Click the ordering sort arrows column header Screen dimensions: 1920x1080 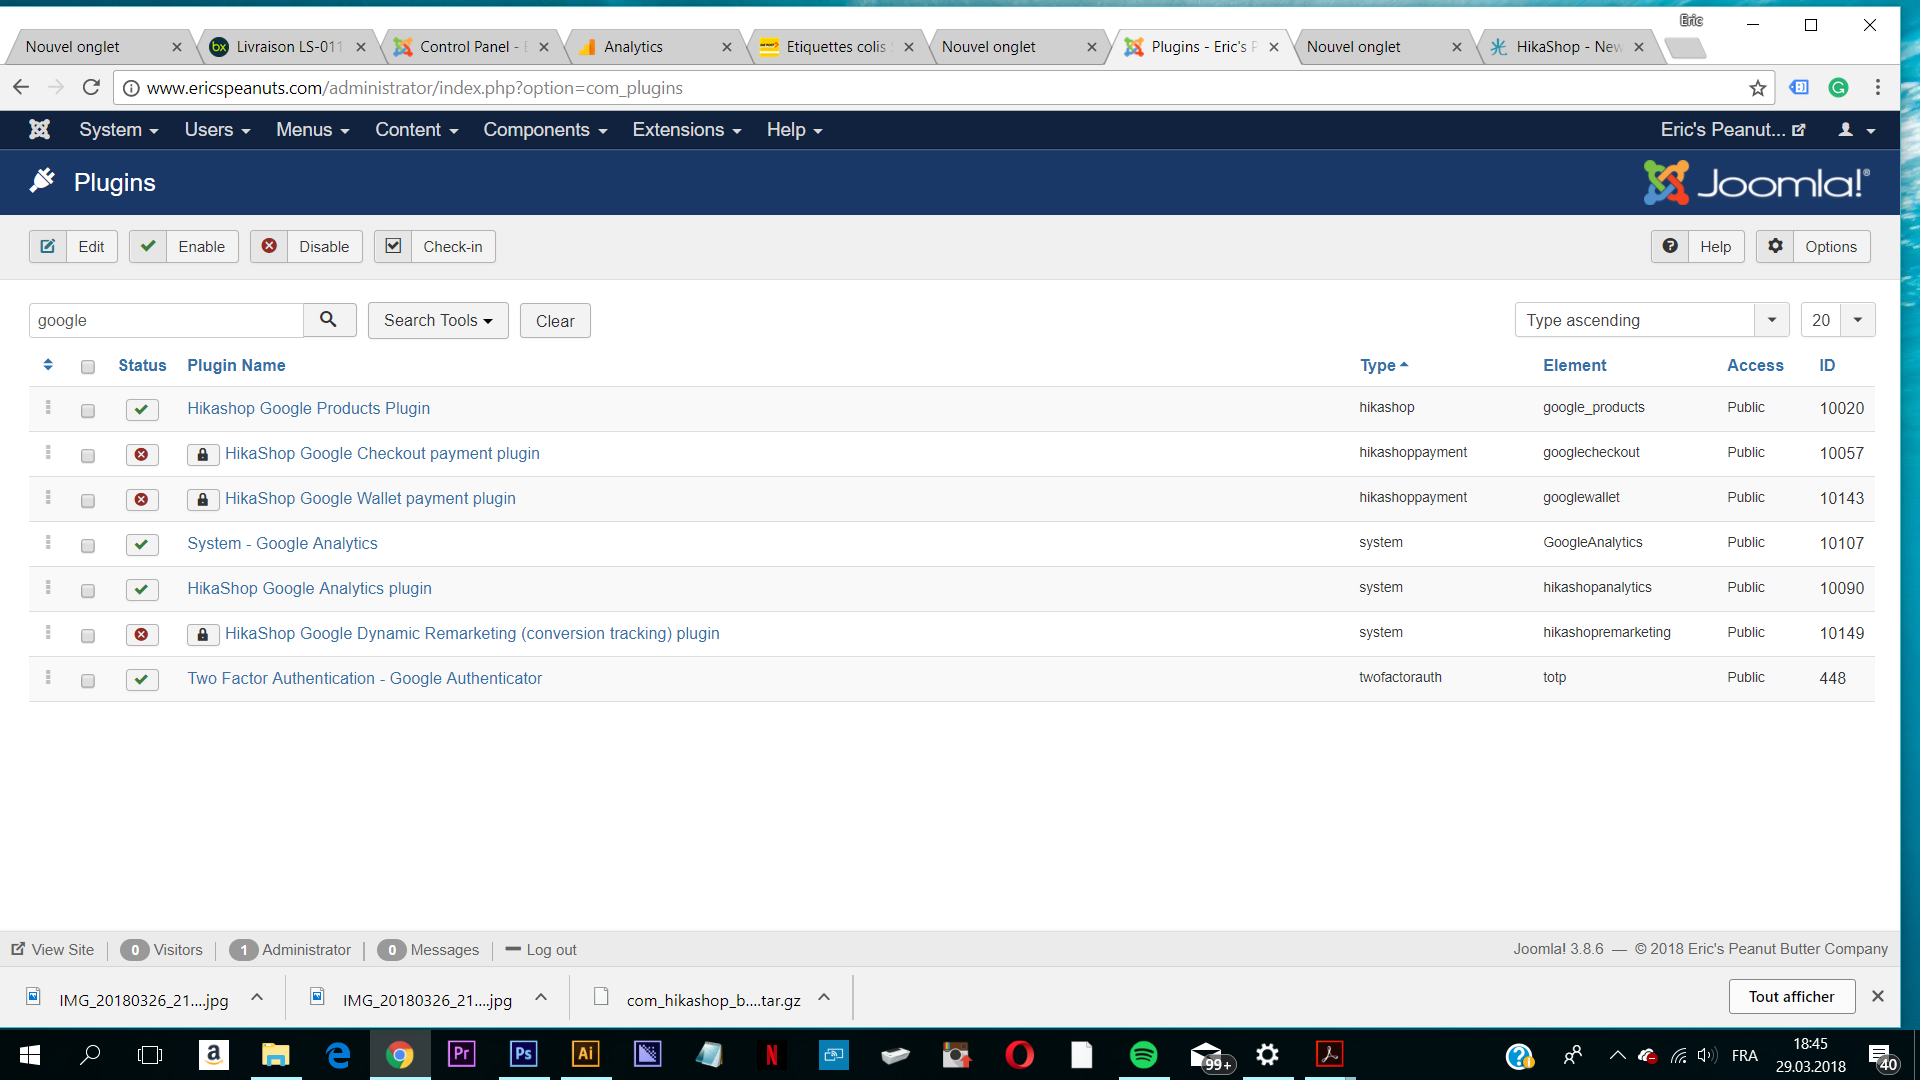pos(48,365)
